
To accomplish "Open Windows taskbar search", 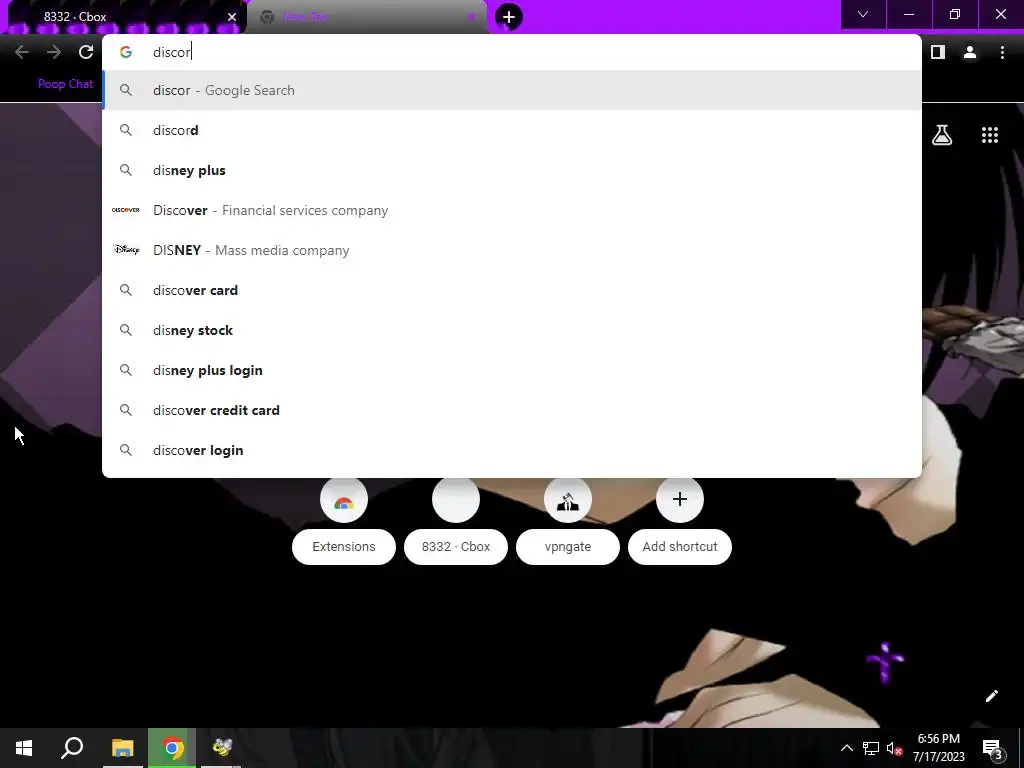I will pos(72,748).
